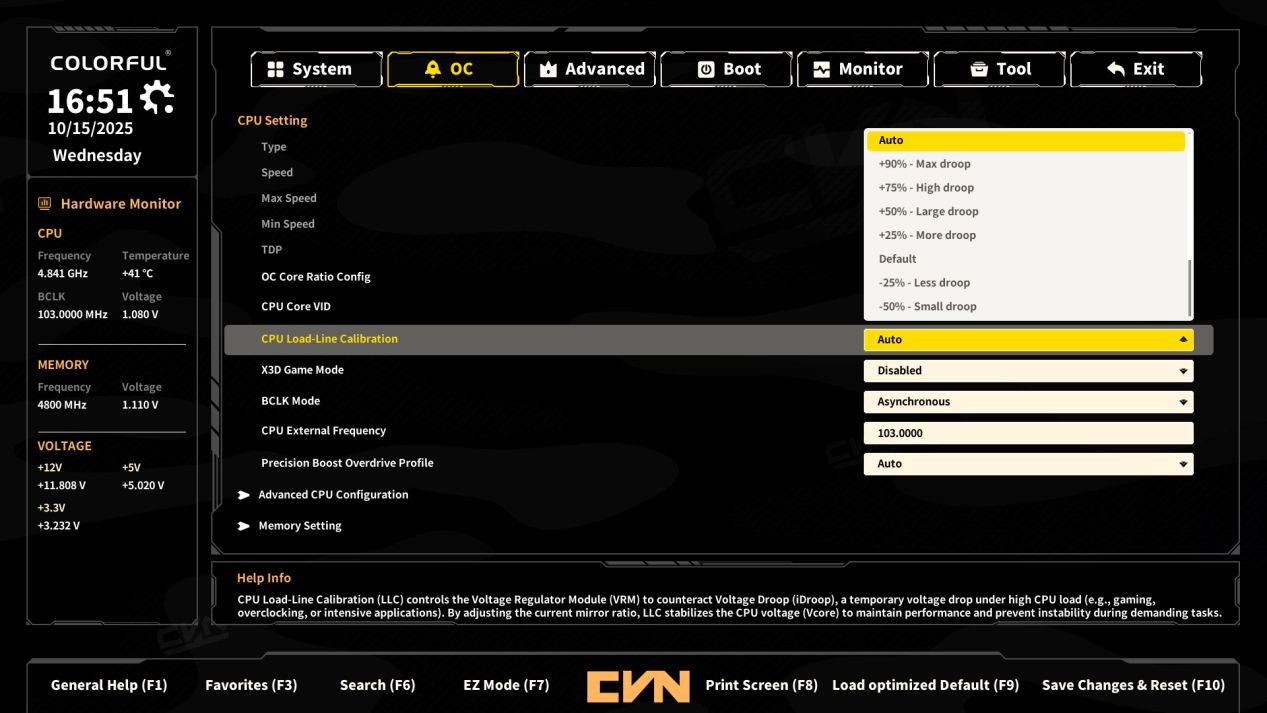Click the memory frequency 4800 MHz
The image size is (1267, 713).
62,406
